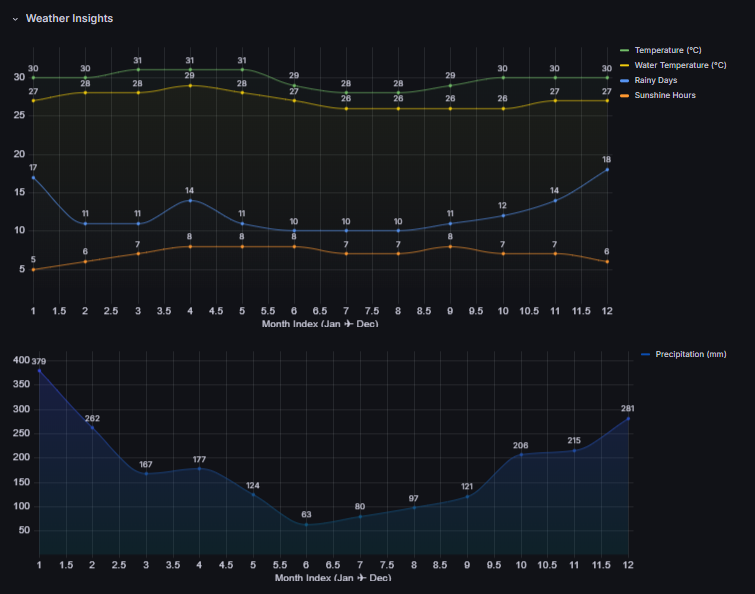The image size is (755, 594).
Task: Toggle the Rainy Days legend series
Action: click(658, 80)
